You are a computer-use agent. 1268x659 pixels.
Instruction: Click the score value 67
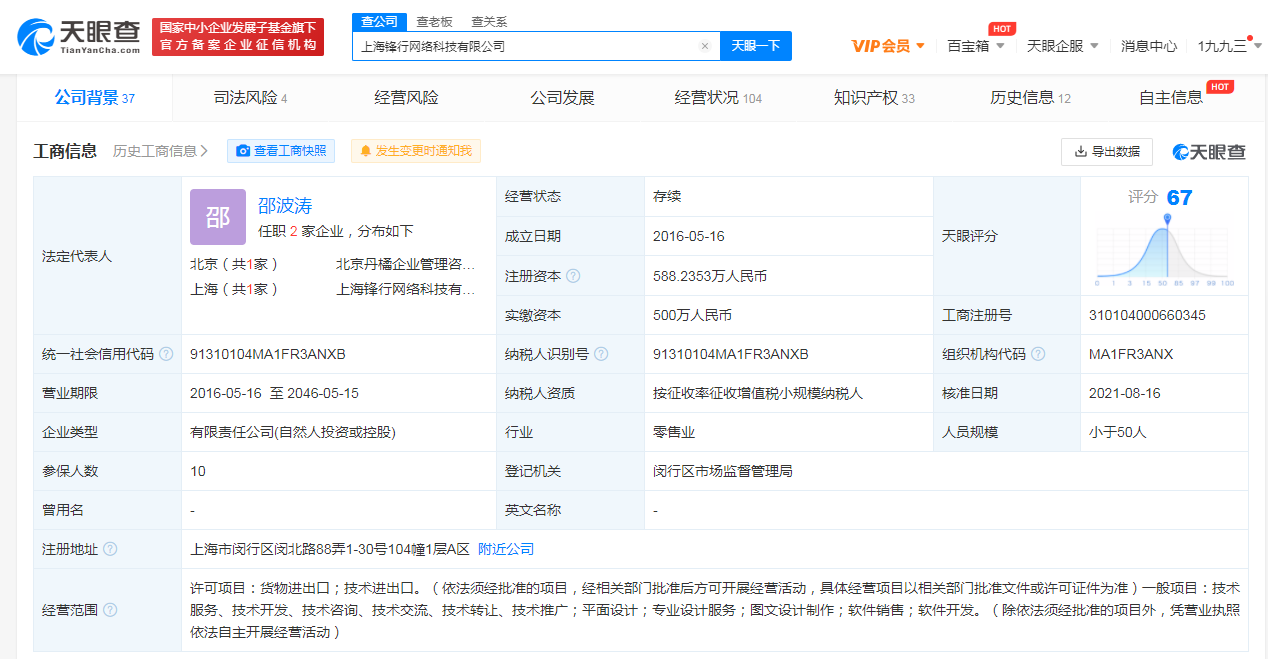(1180, 198)
